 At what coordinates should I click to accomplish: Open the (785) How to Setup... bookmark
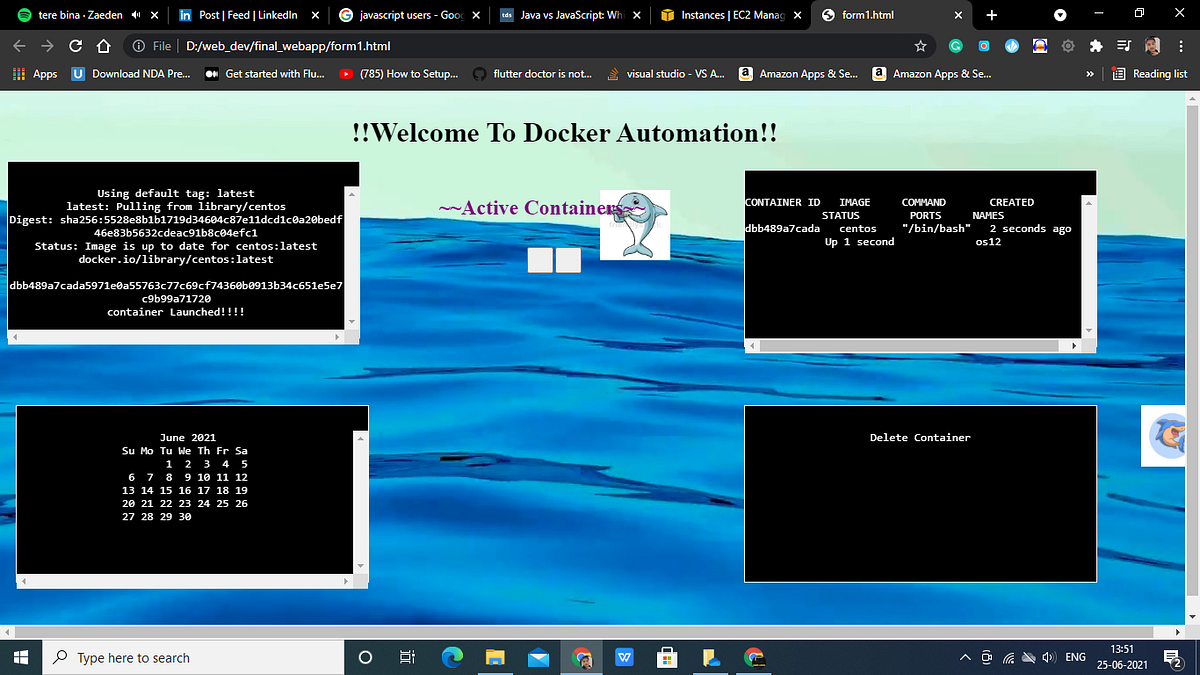tap(398, 74)
